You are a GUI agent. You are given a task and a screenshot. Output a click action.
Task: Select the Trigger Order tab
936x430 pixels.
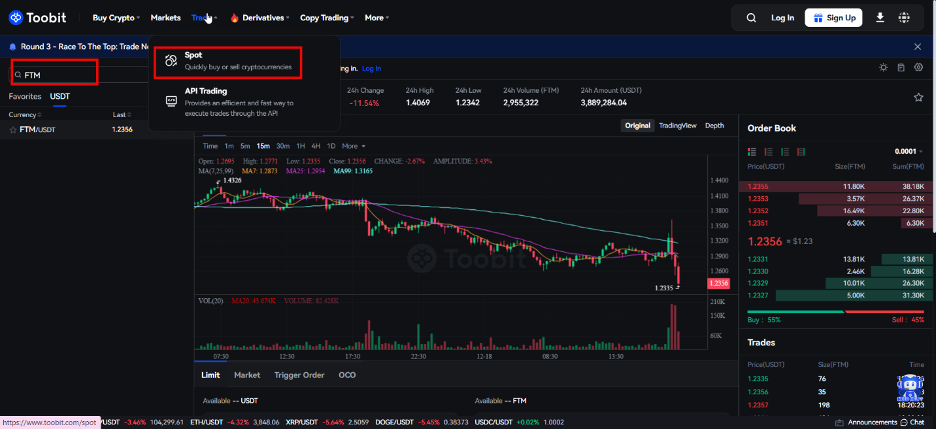pyautogui.click(x=299, y=375)
